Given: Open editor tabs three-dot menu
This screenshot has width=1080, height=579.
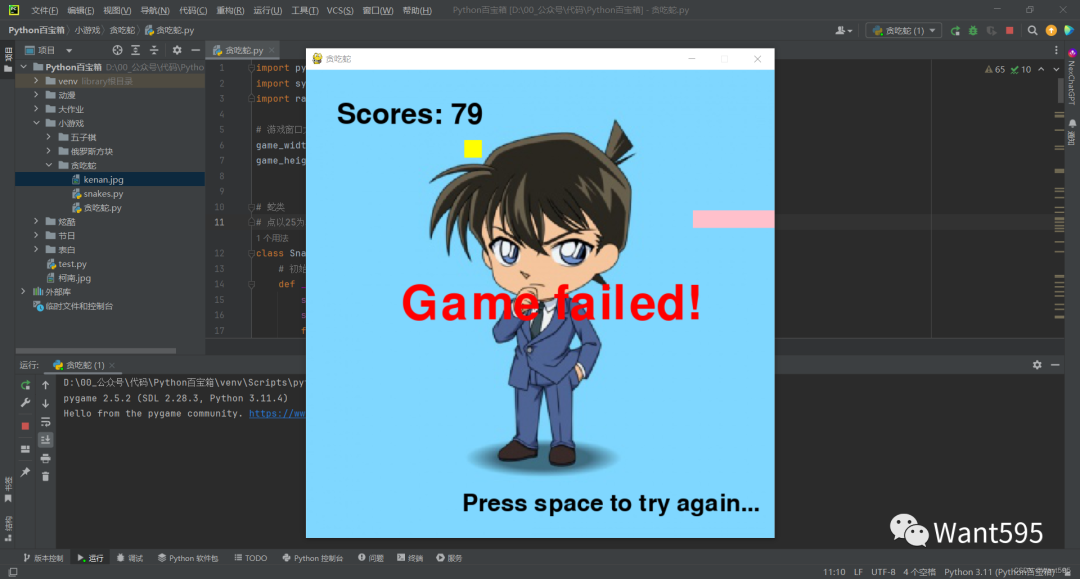Looking at the screenshot, I should (1056, 50).
